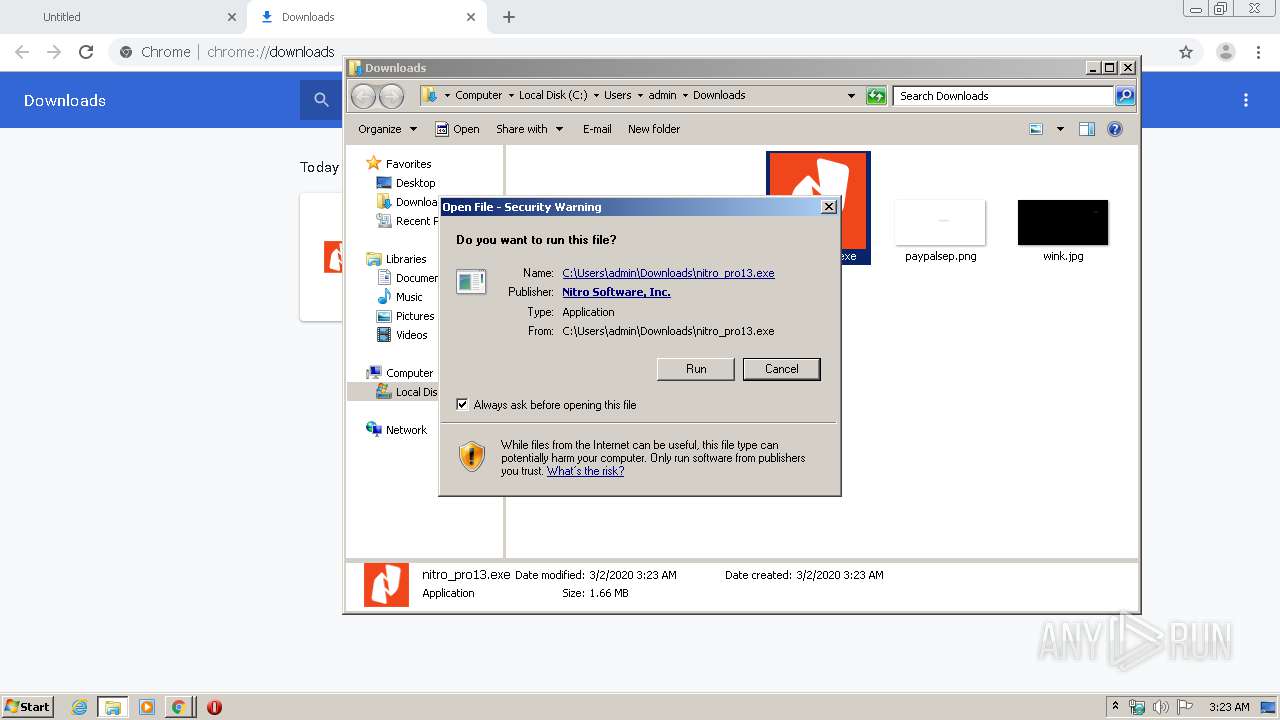1280x720 pixels.
Task: Click the Explorer search magnifier icon
Action: pos(1125,96)
